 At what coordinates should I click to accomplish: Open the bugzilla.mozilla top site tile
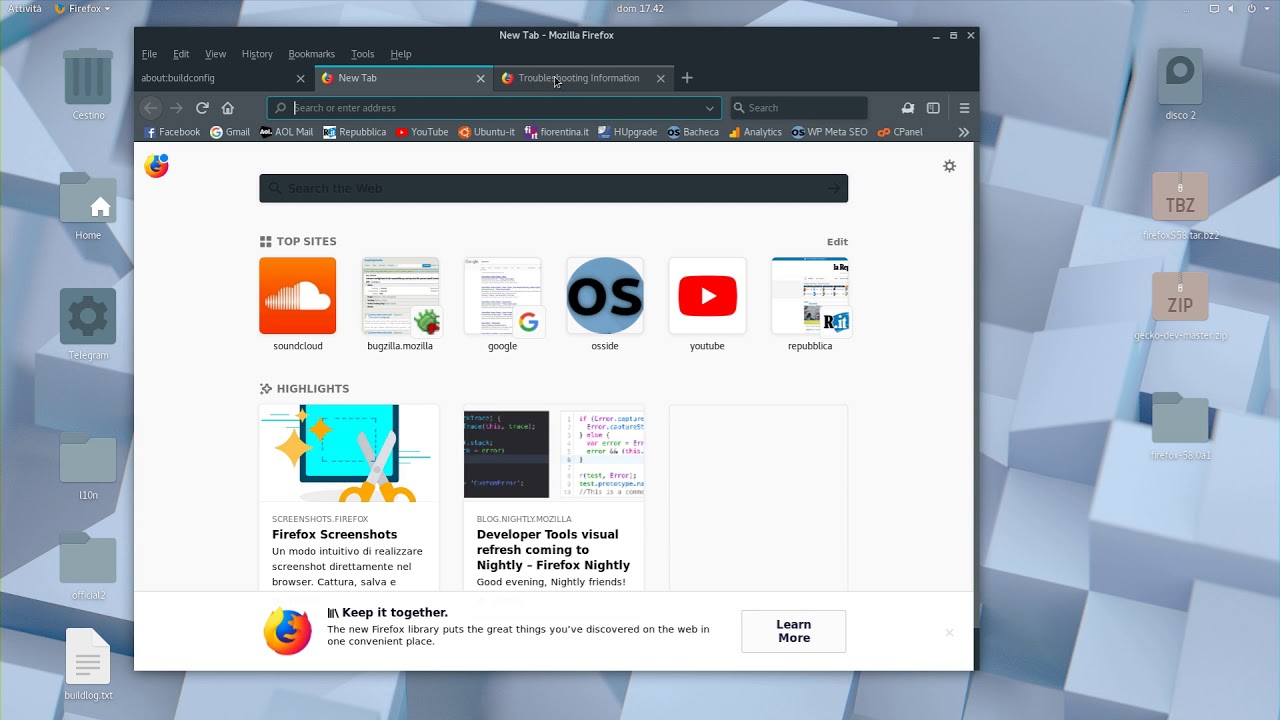pyautogui.click(x=400, y=305)
